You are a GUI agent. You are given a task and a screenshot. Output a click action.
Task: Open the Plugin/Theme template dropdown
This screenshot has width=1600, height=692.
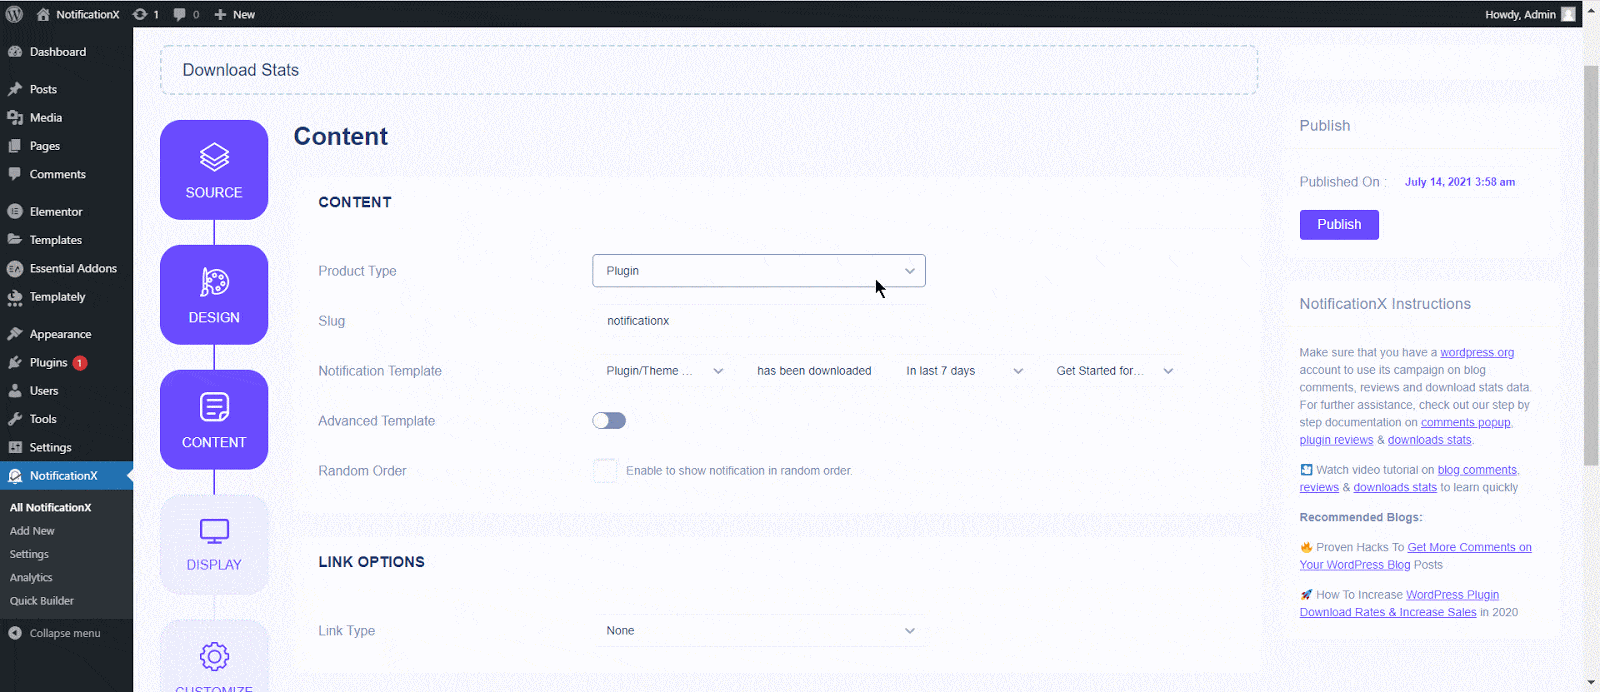click(665, 371)
